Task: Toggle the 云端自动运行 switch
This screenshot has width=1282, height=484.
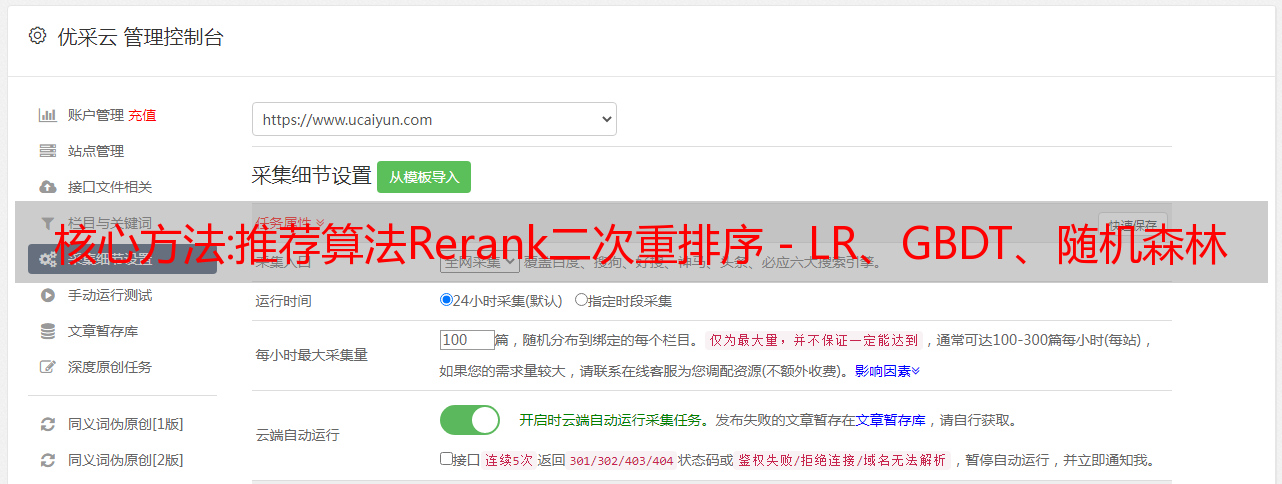Action: [470, 420]
